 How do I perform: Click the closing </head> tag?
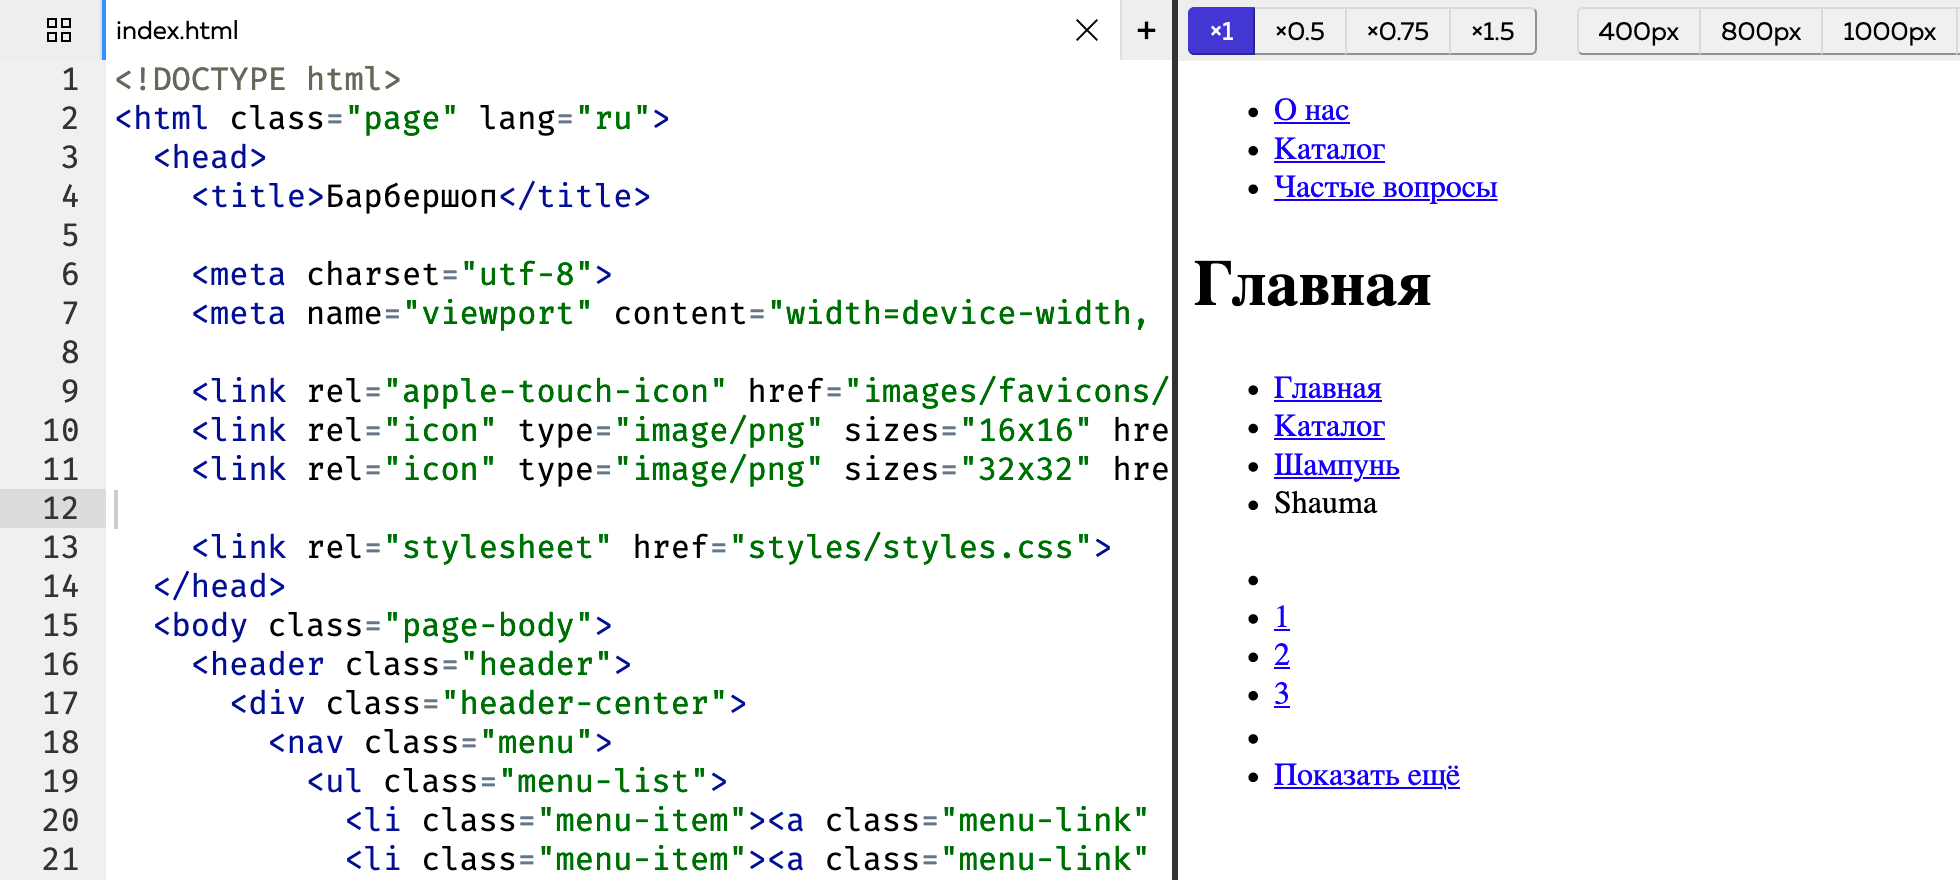tap(220, 586)
